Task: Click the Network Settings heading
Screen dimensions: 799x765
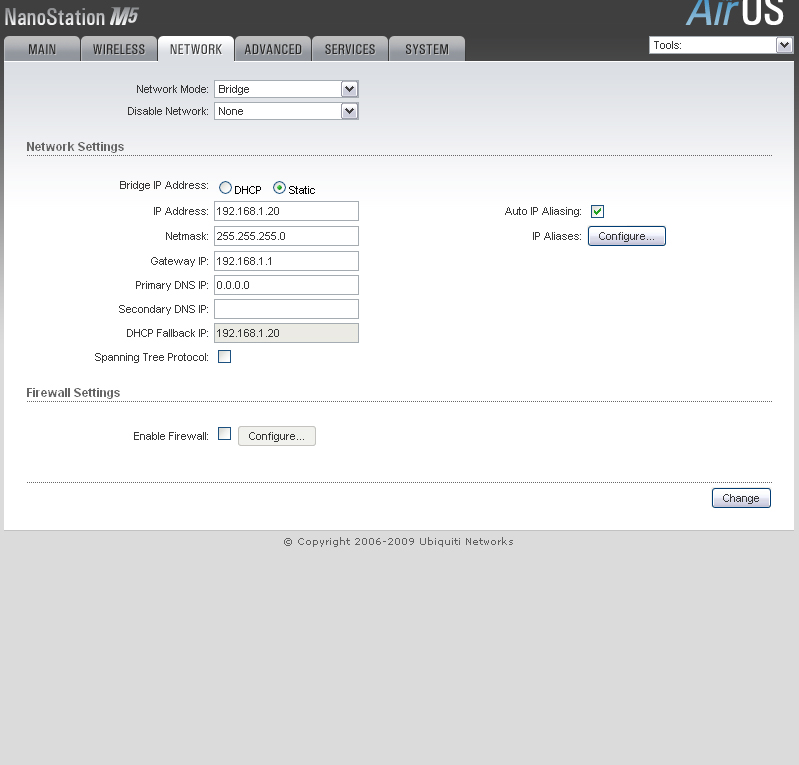Action: point(75,147)
